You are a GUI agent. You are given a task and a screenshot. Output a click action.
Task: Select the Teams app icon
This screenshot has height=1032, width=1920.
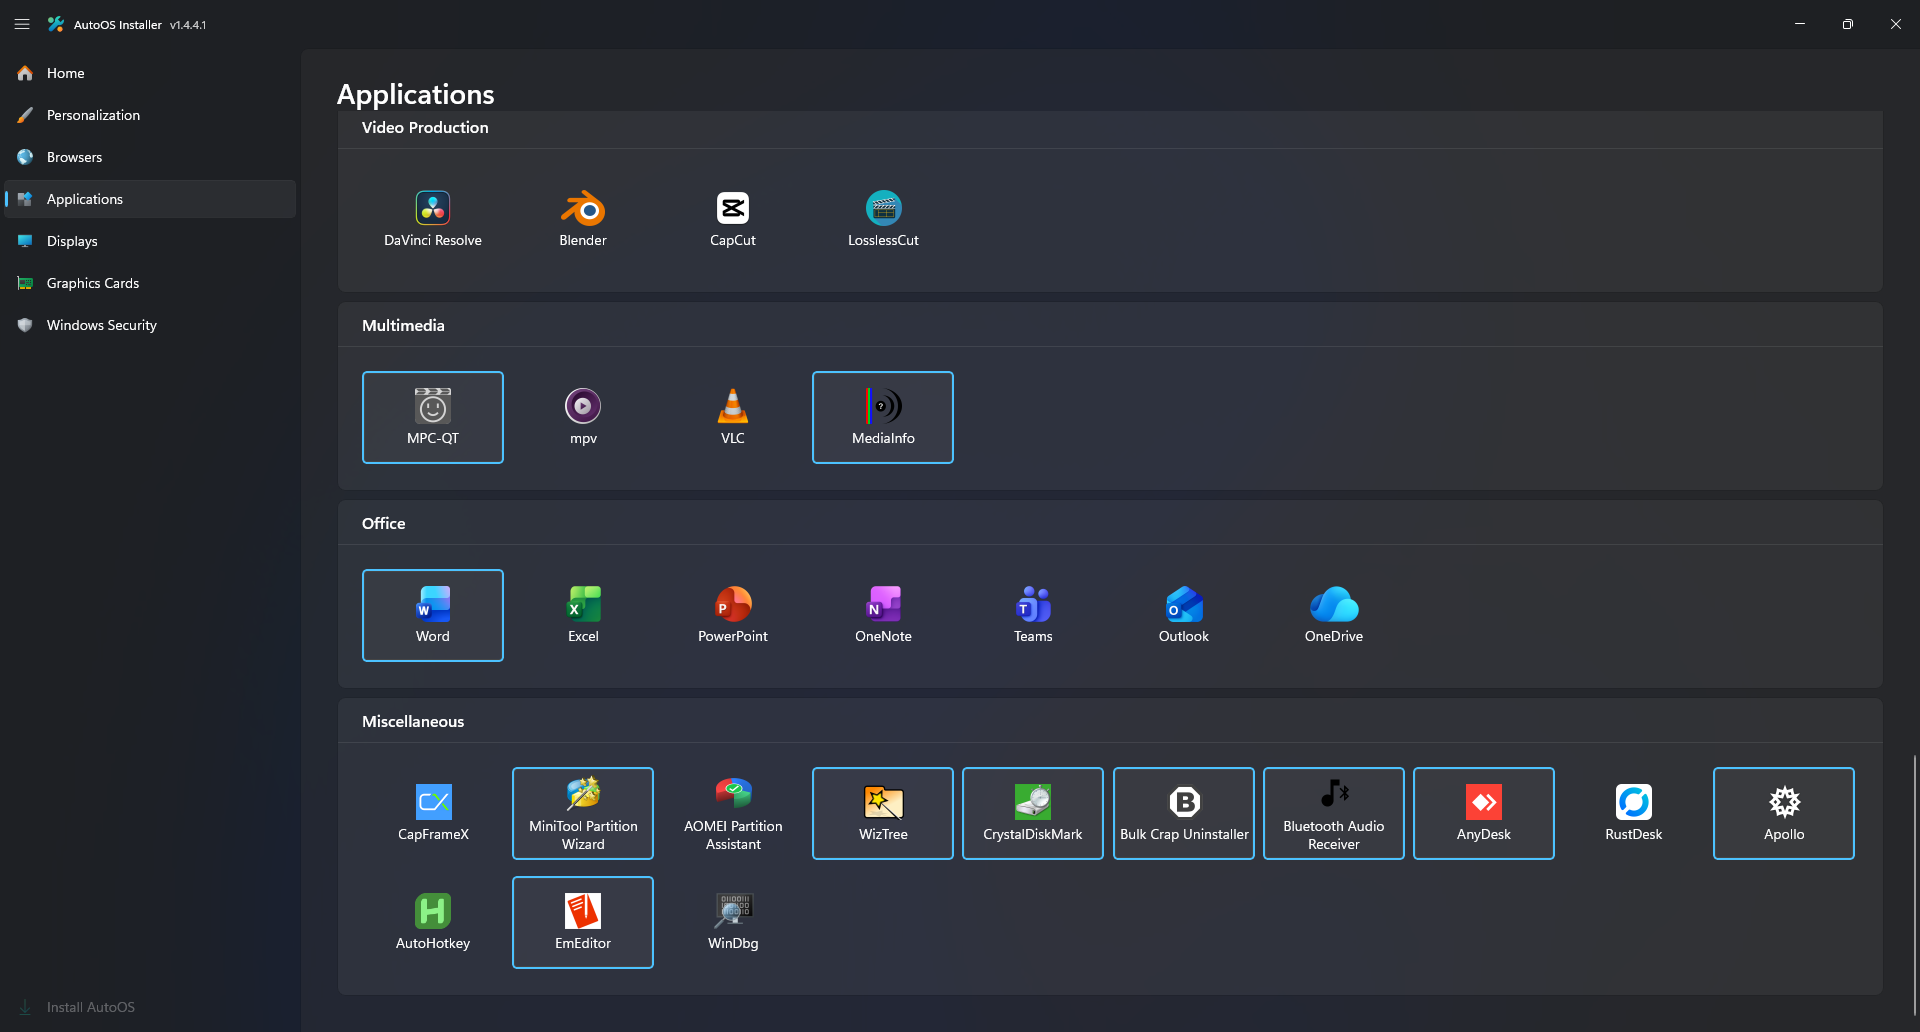[x=1033, y=604]
